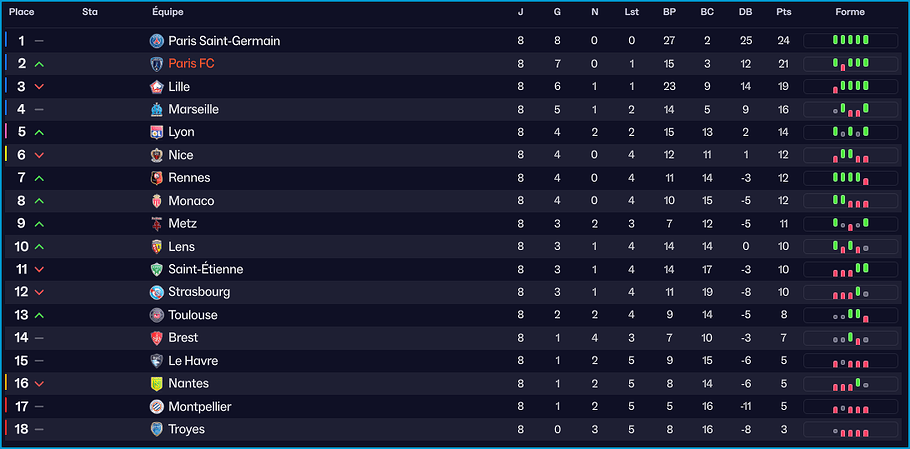Sort standings by DB goal difference header
Screen dimensions: 910x449
click(745, 12)
